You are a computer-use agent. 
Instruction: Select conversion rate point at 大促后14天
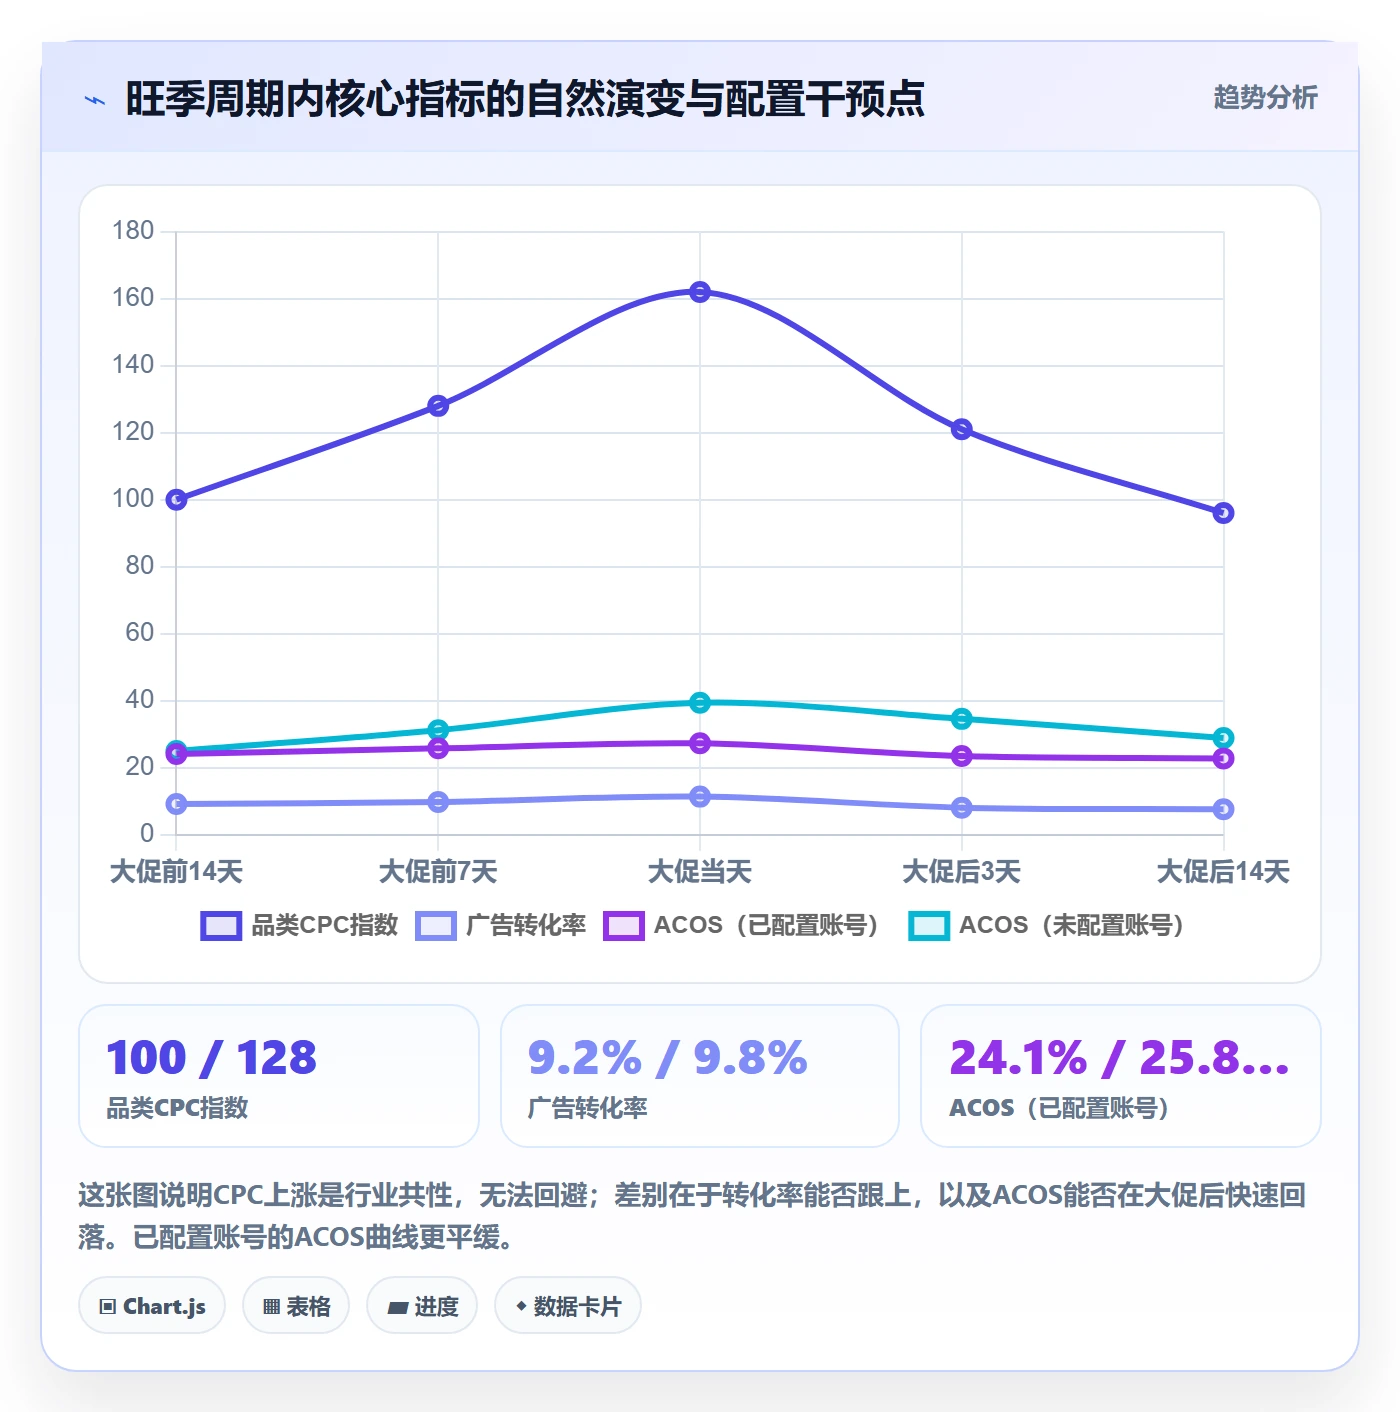(x=1223, y=809)
